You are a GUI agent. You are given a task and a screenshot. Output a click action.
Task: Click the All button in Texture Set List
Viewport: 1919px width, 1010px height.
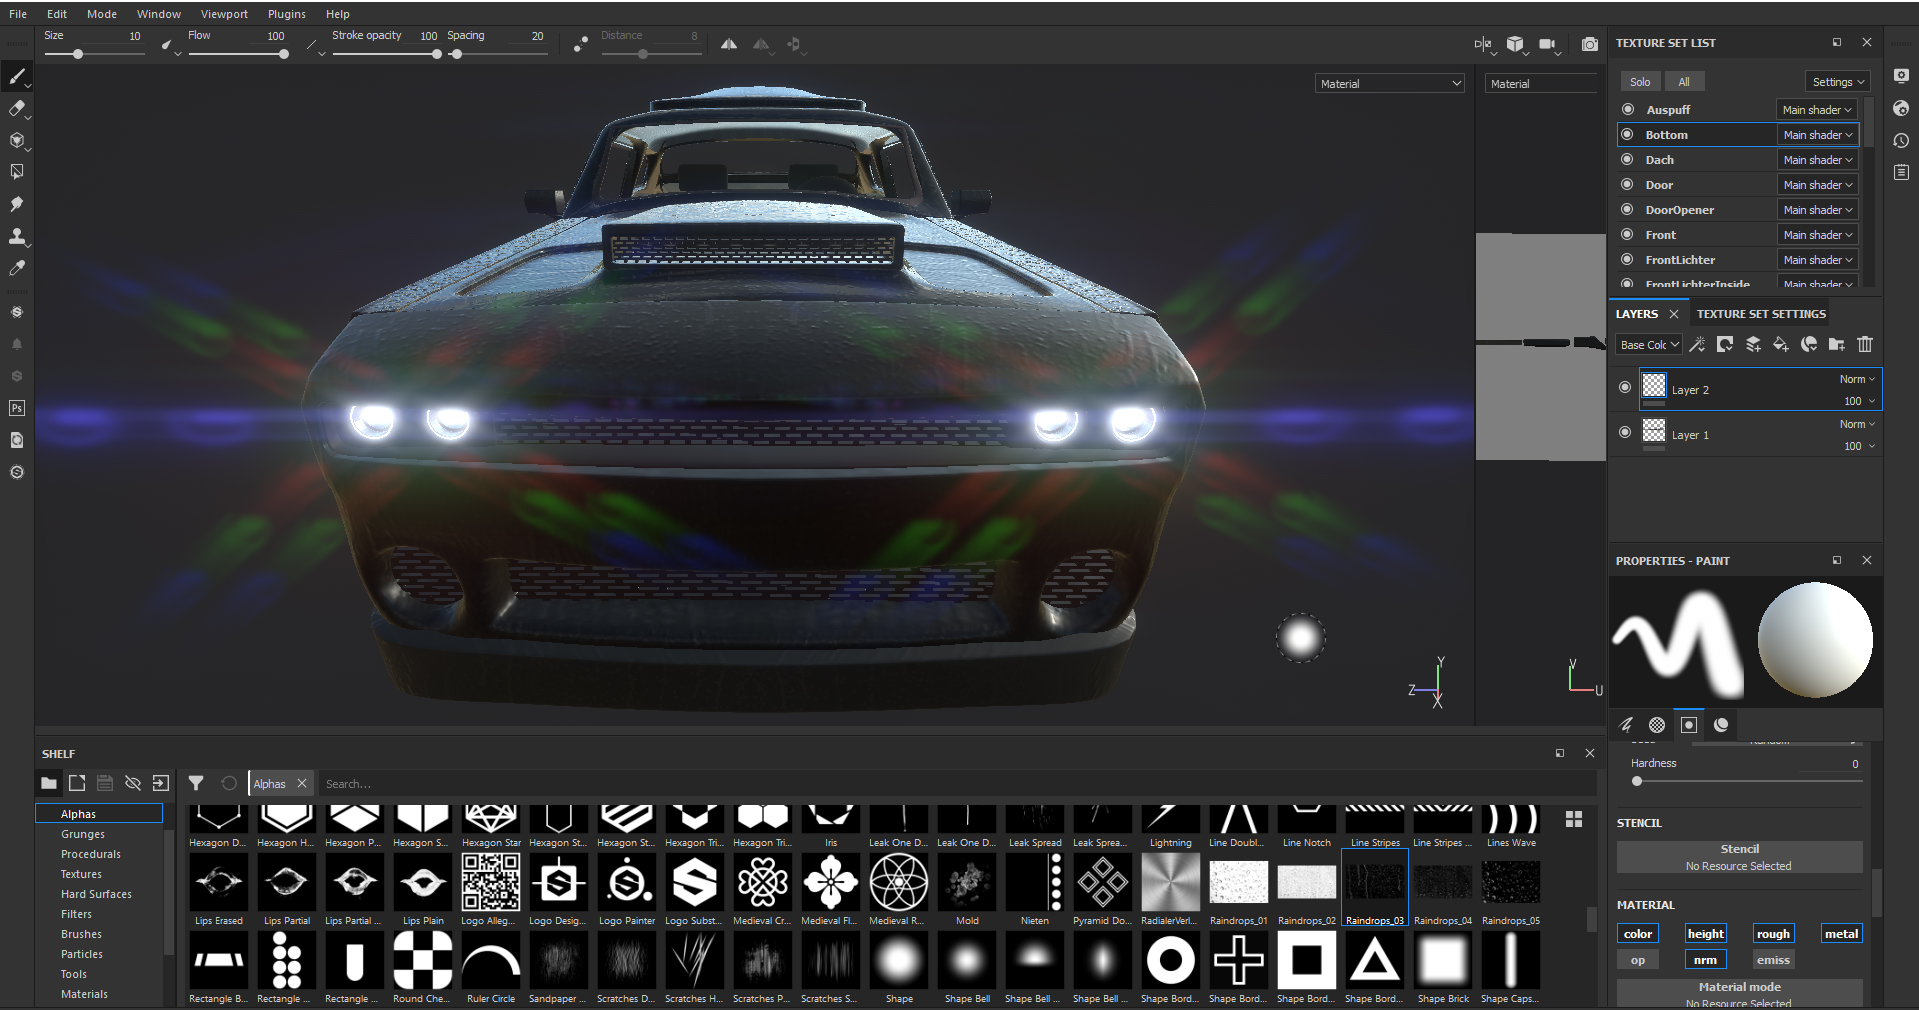1684,82
